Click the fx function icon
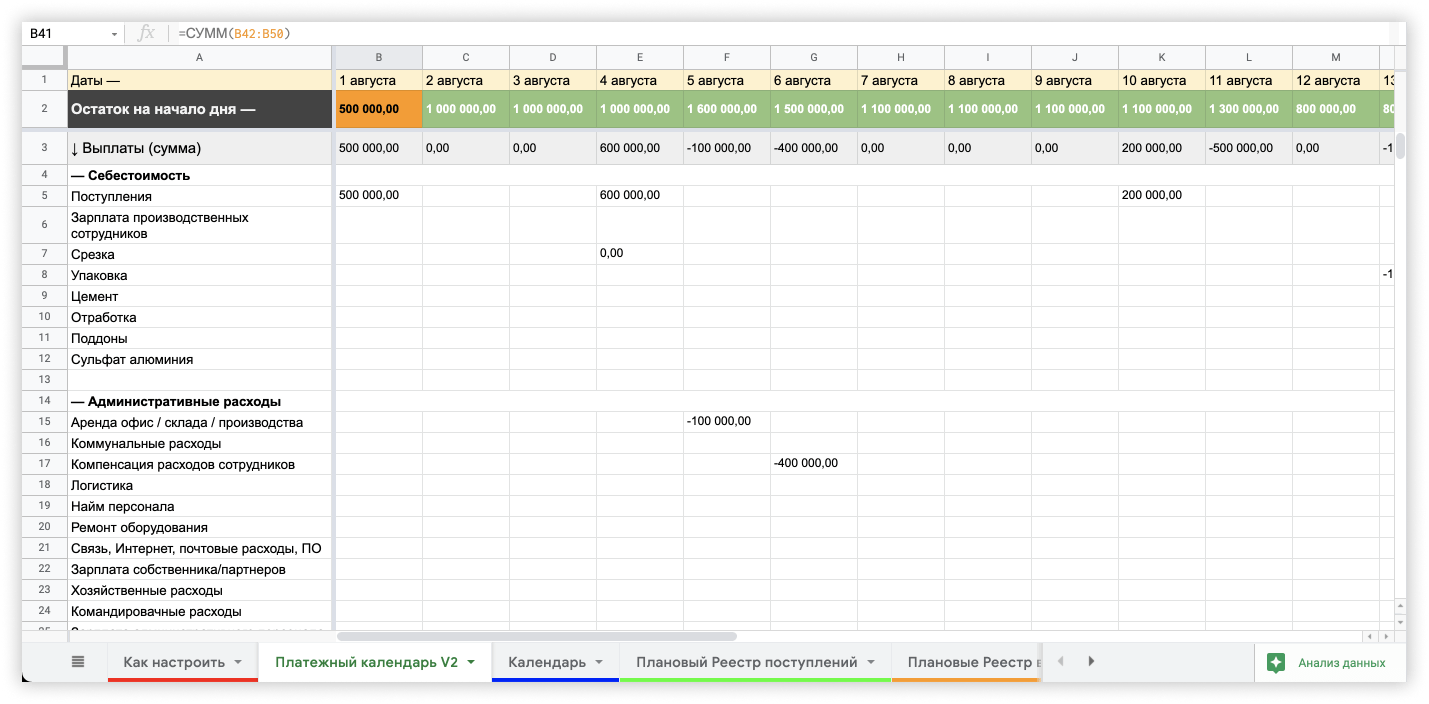The height and width of the screenshot is (704, 1429). tap(146, 33)
